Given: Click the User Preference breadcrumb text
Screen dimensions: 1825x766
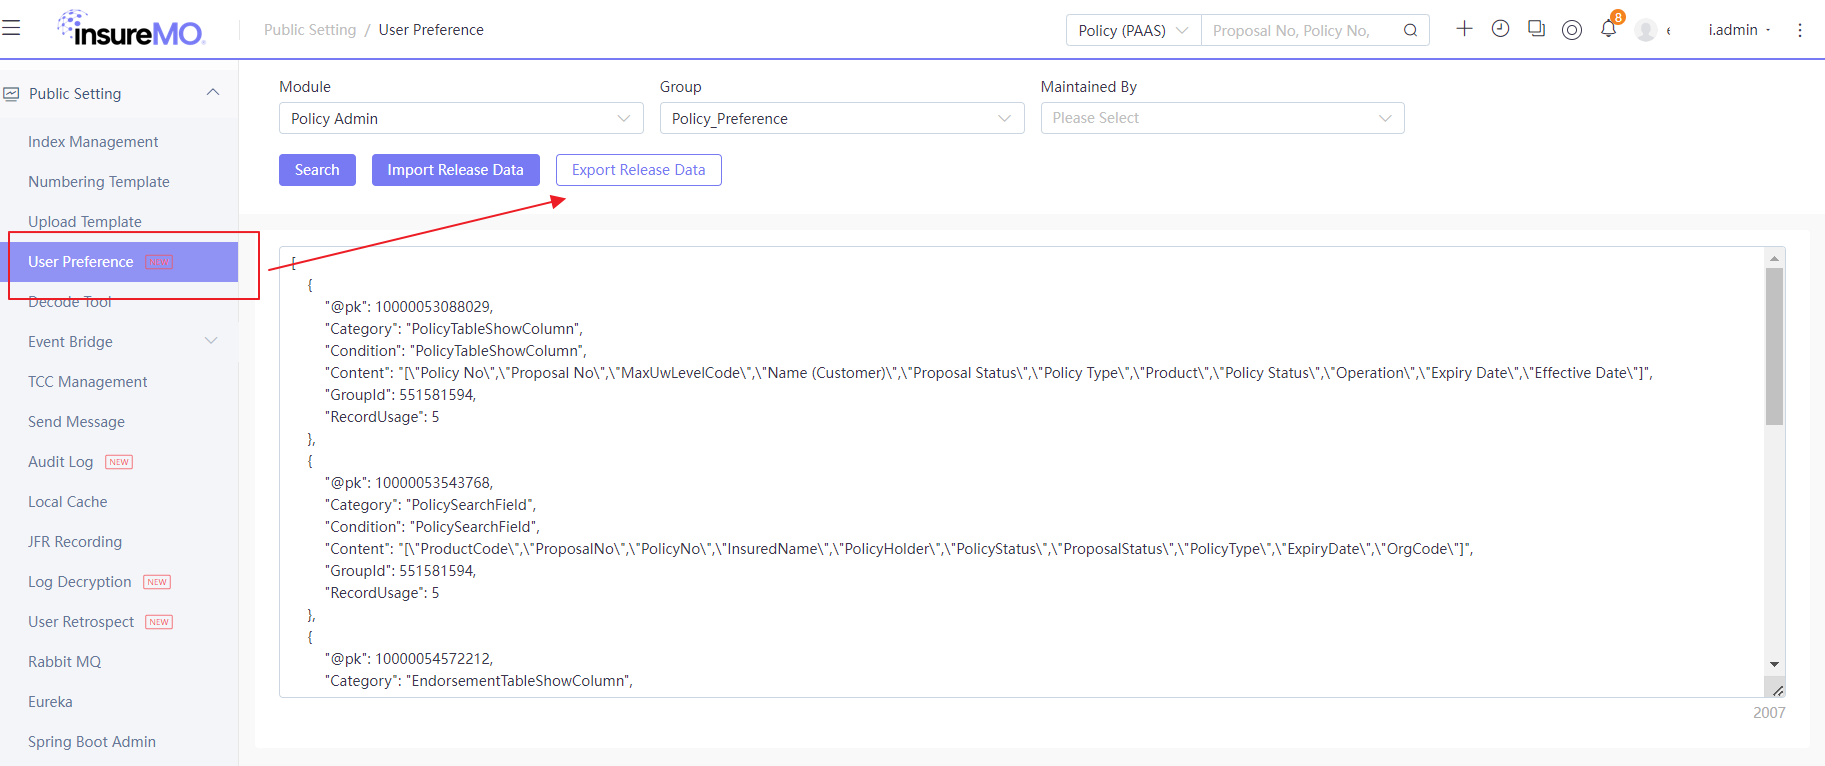Looking at the screenshot, I should [x=431, y=30].
